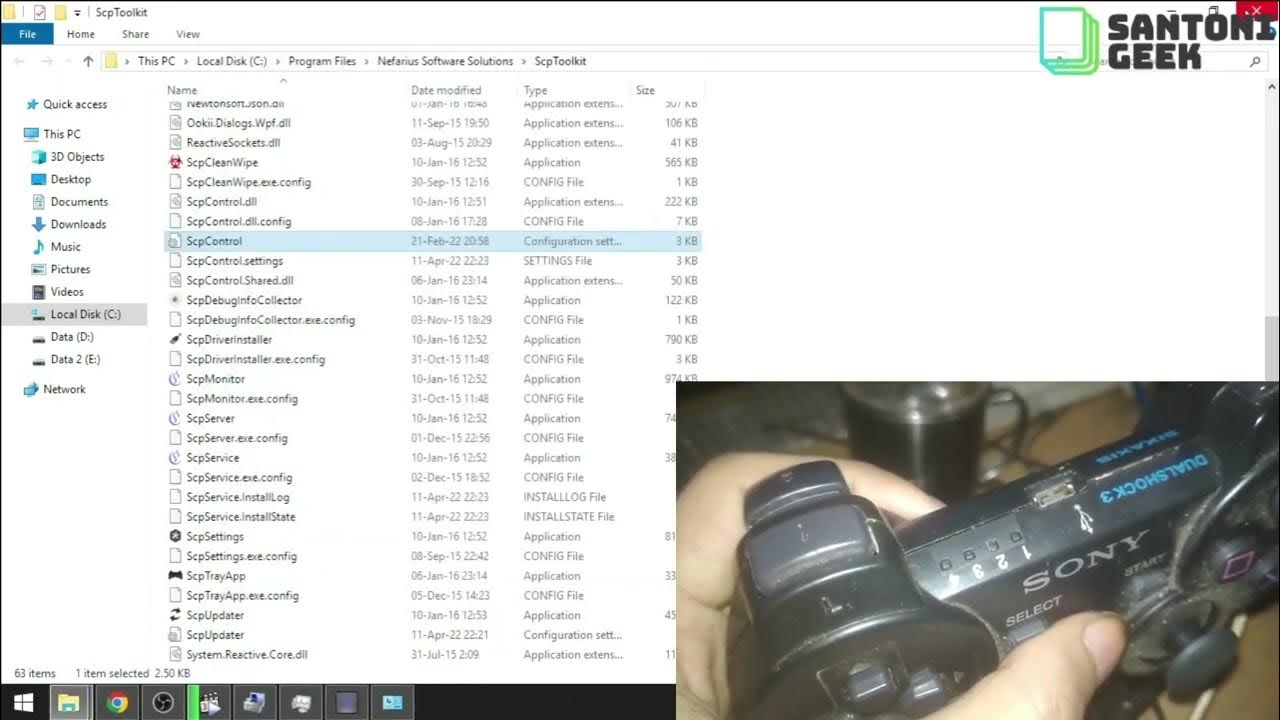Click the Up arrow navigation button
Image resolution: width=1280 pixels, height=720 pixels.
88,61
